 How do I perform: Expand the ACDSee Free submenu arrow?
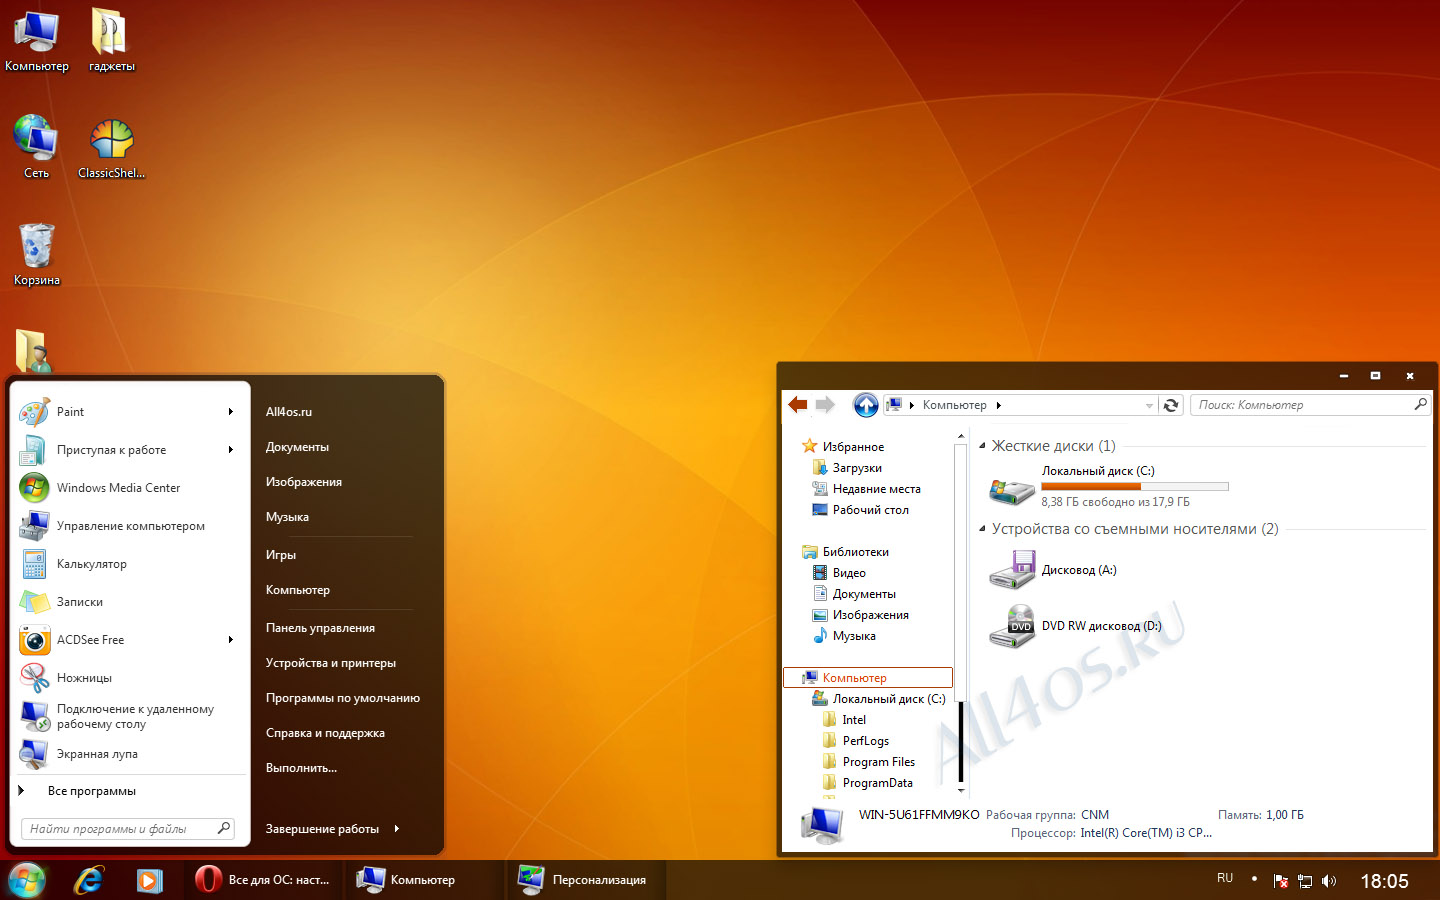click(x=231, y=640)
